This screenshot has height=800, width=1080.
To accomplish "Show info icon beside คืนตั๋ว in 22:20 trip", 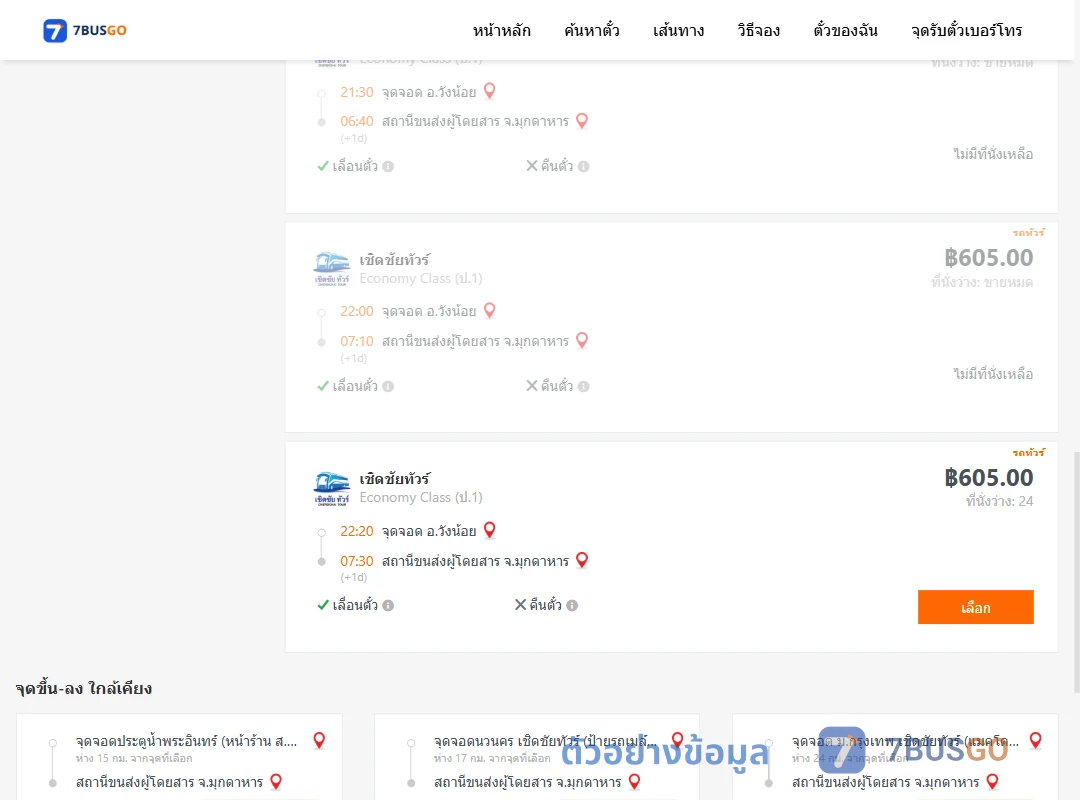I will tap(572, 606).
